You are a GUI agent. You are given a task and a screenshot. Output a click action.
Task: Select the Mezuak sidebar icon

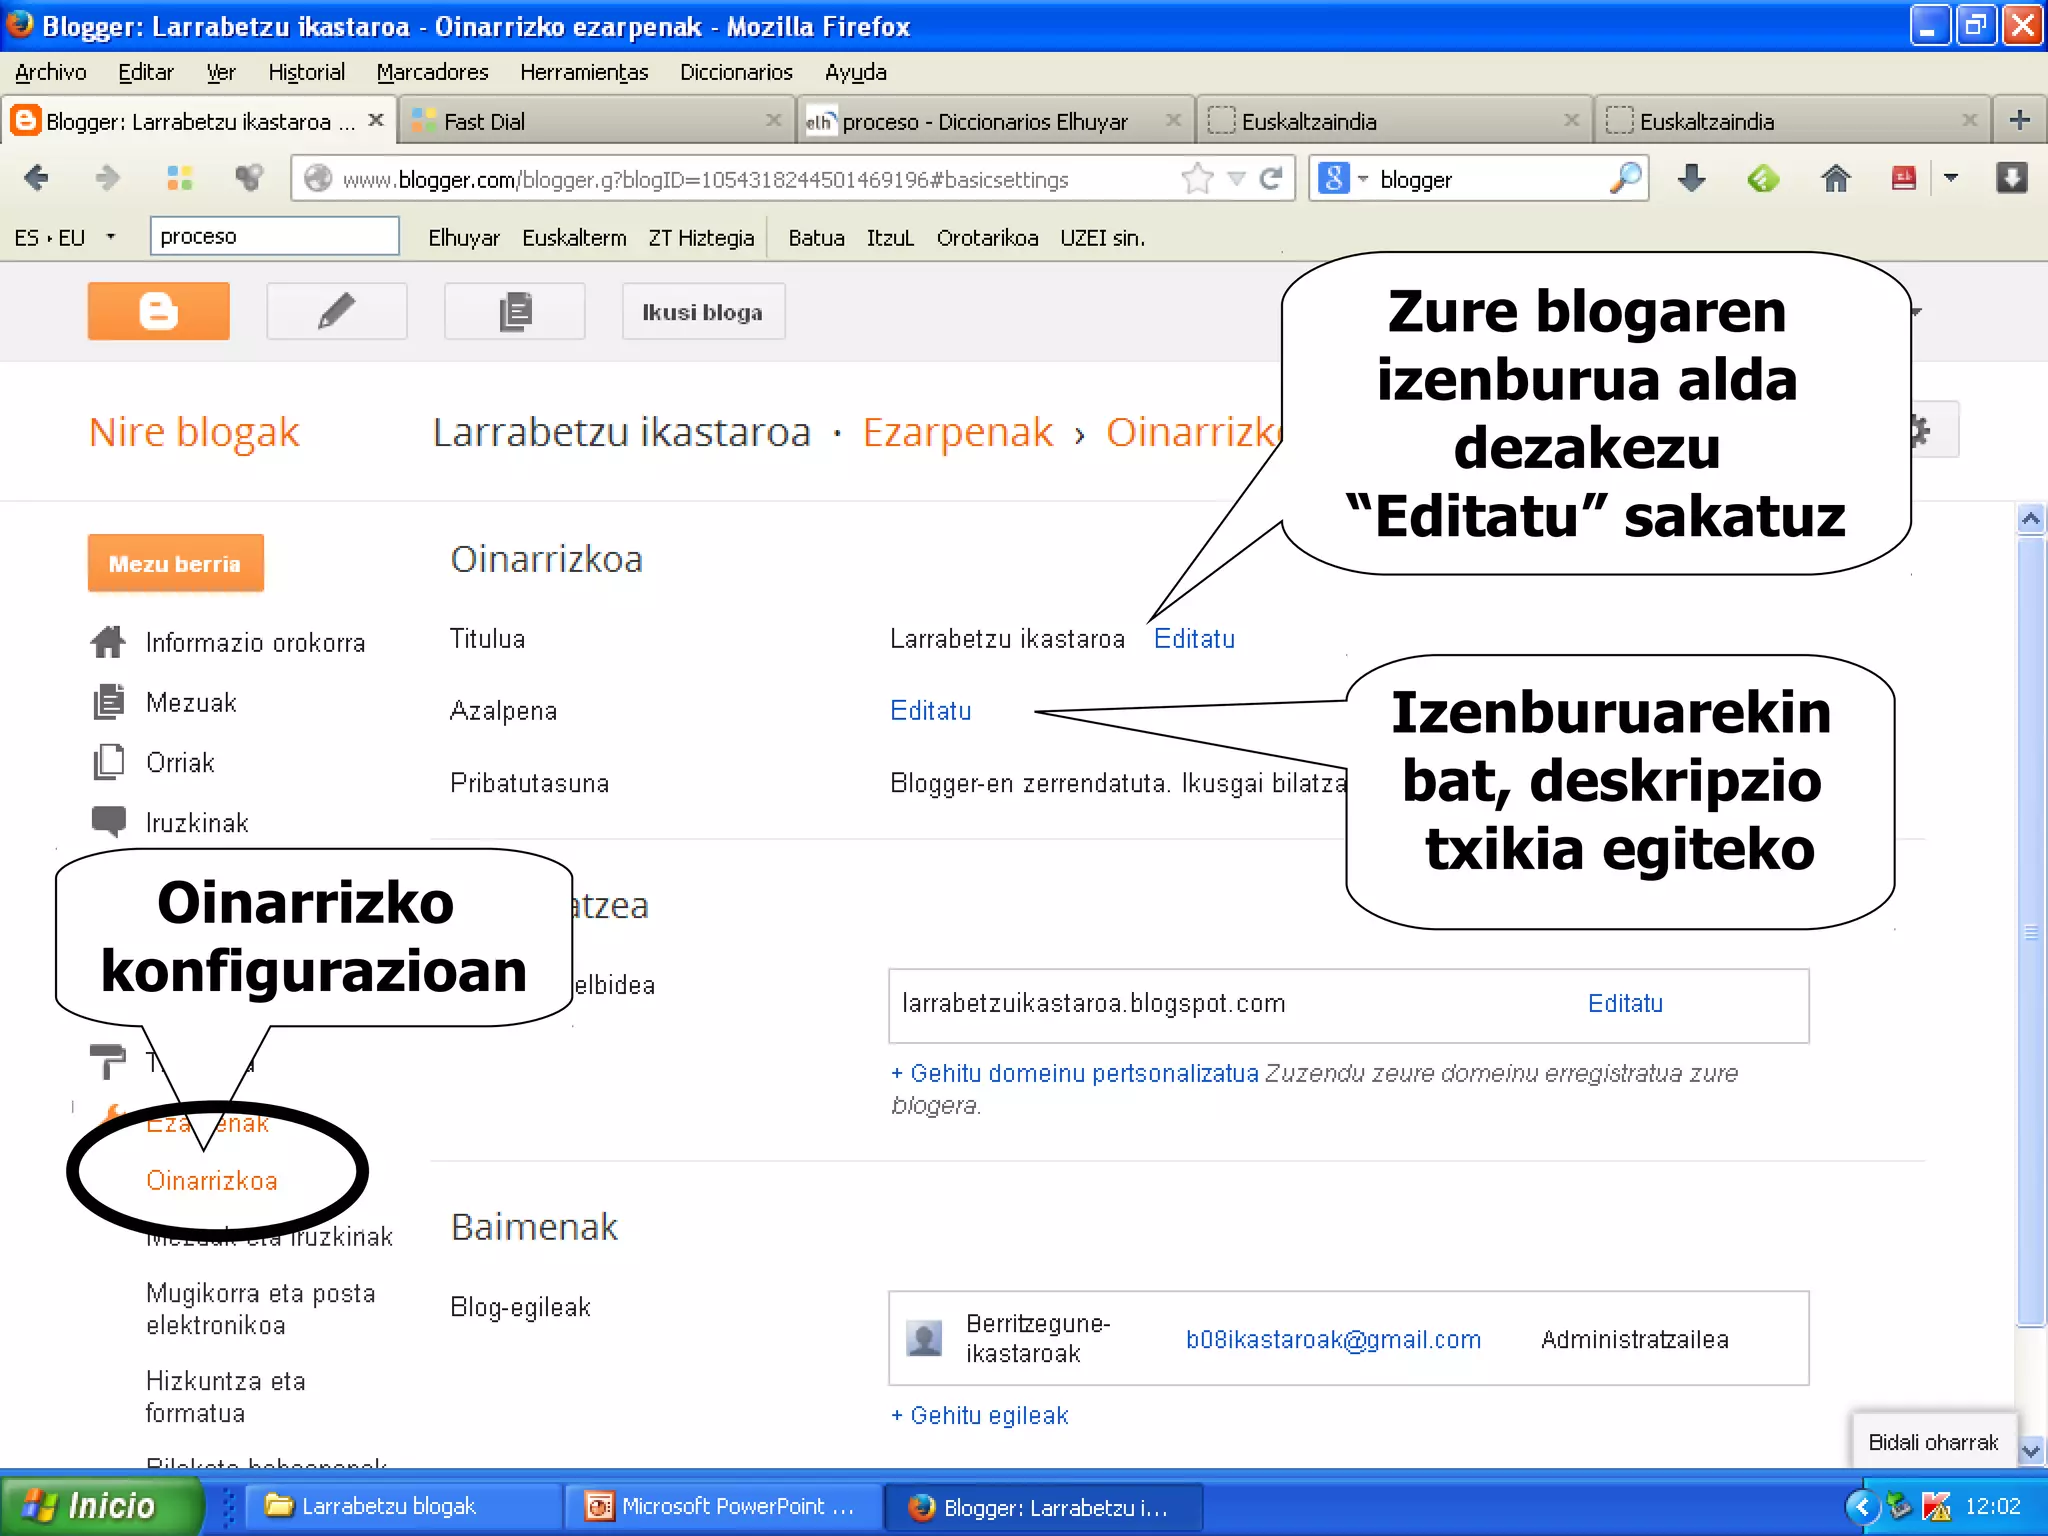point(108,702)
